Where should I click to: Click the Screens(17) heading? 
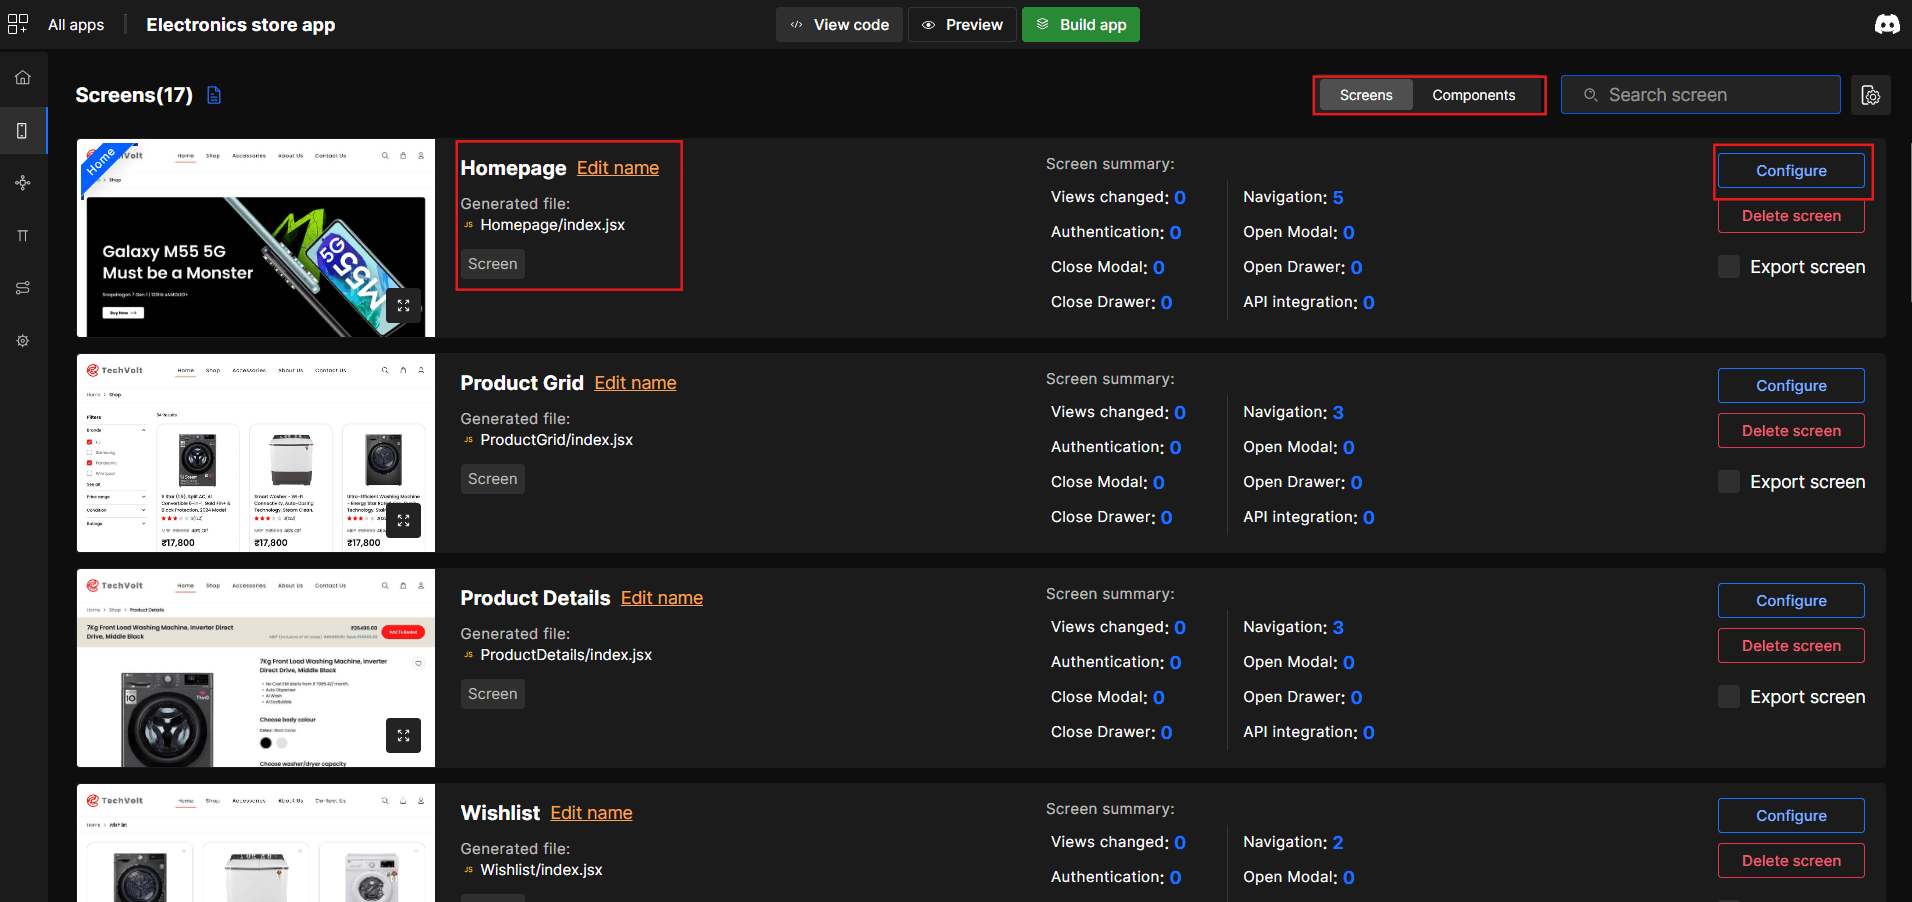click(134, 95)
